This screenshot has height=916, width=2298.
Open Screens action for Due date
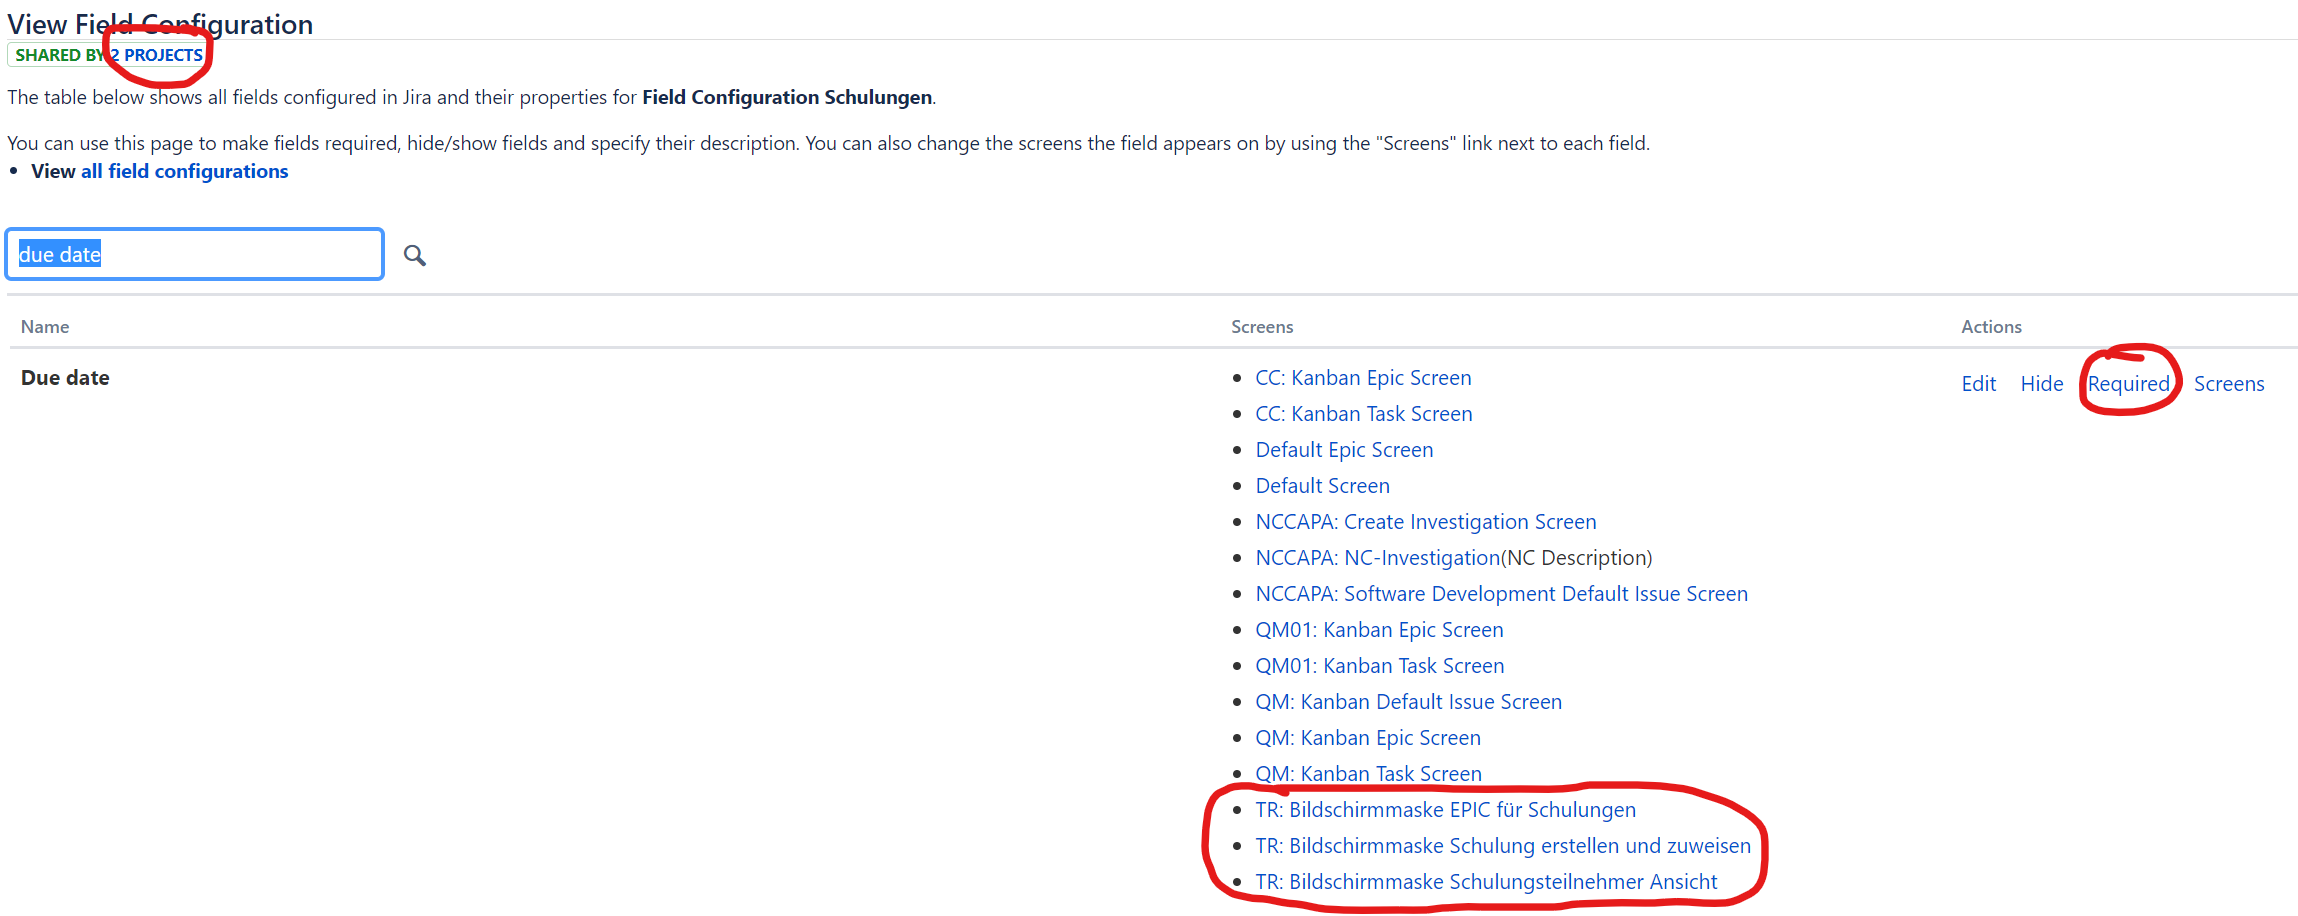[2229, 384]
